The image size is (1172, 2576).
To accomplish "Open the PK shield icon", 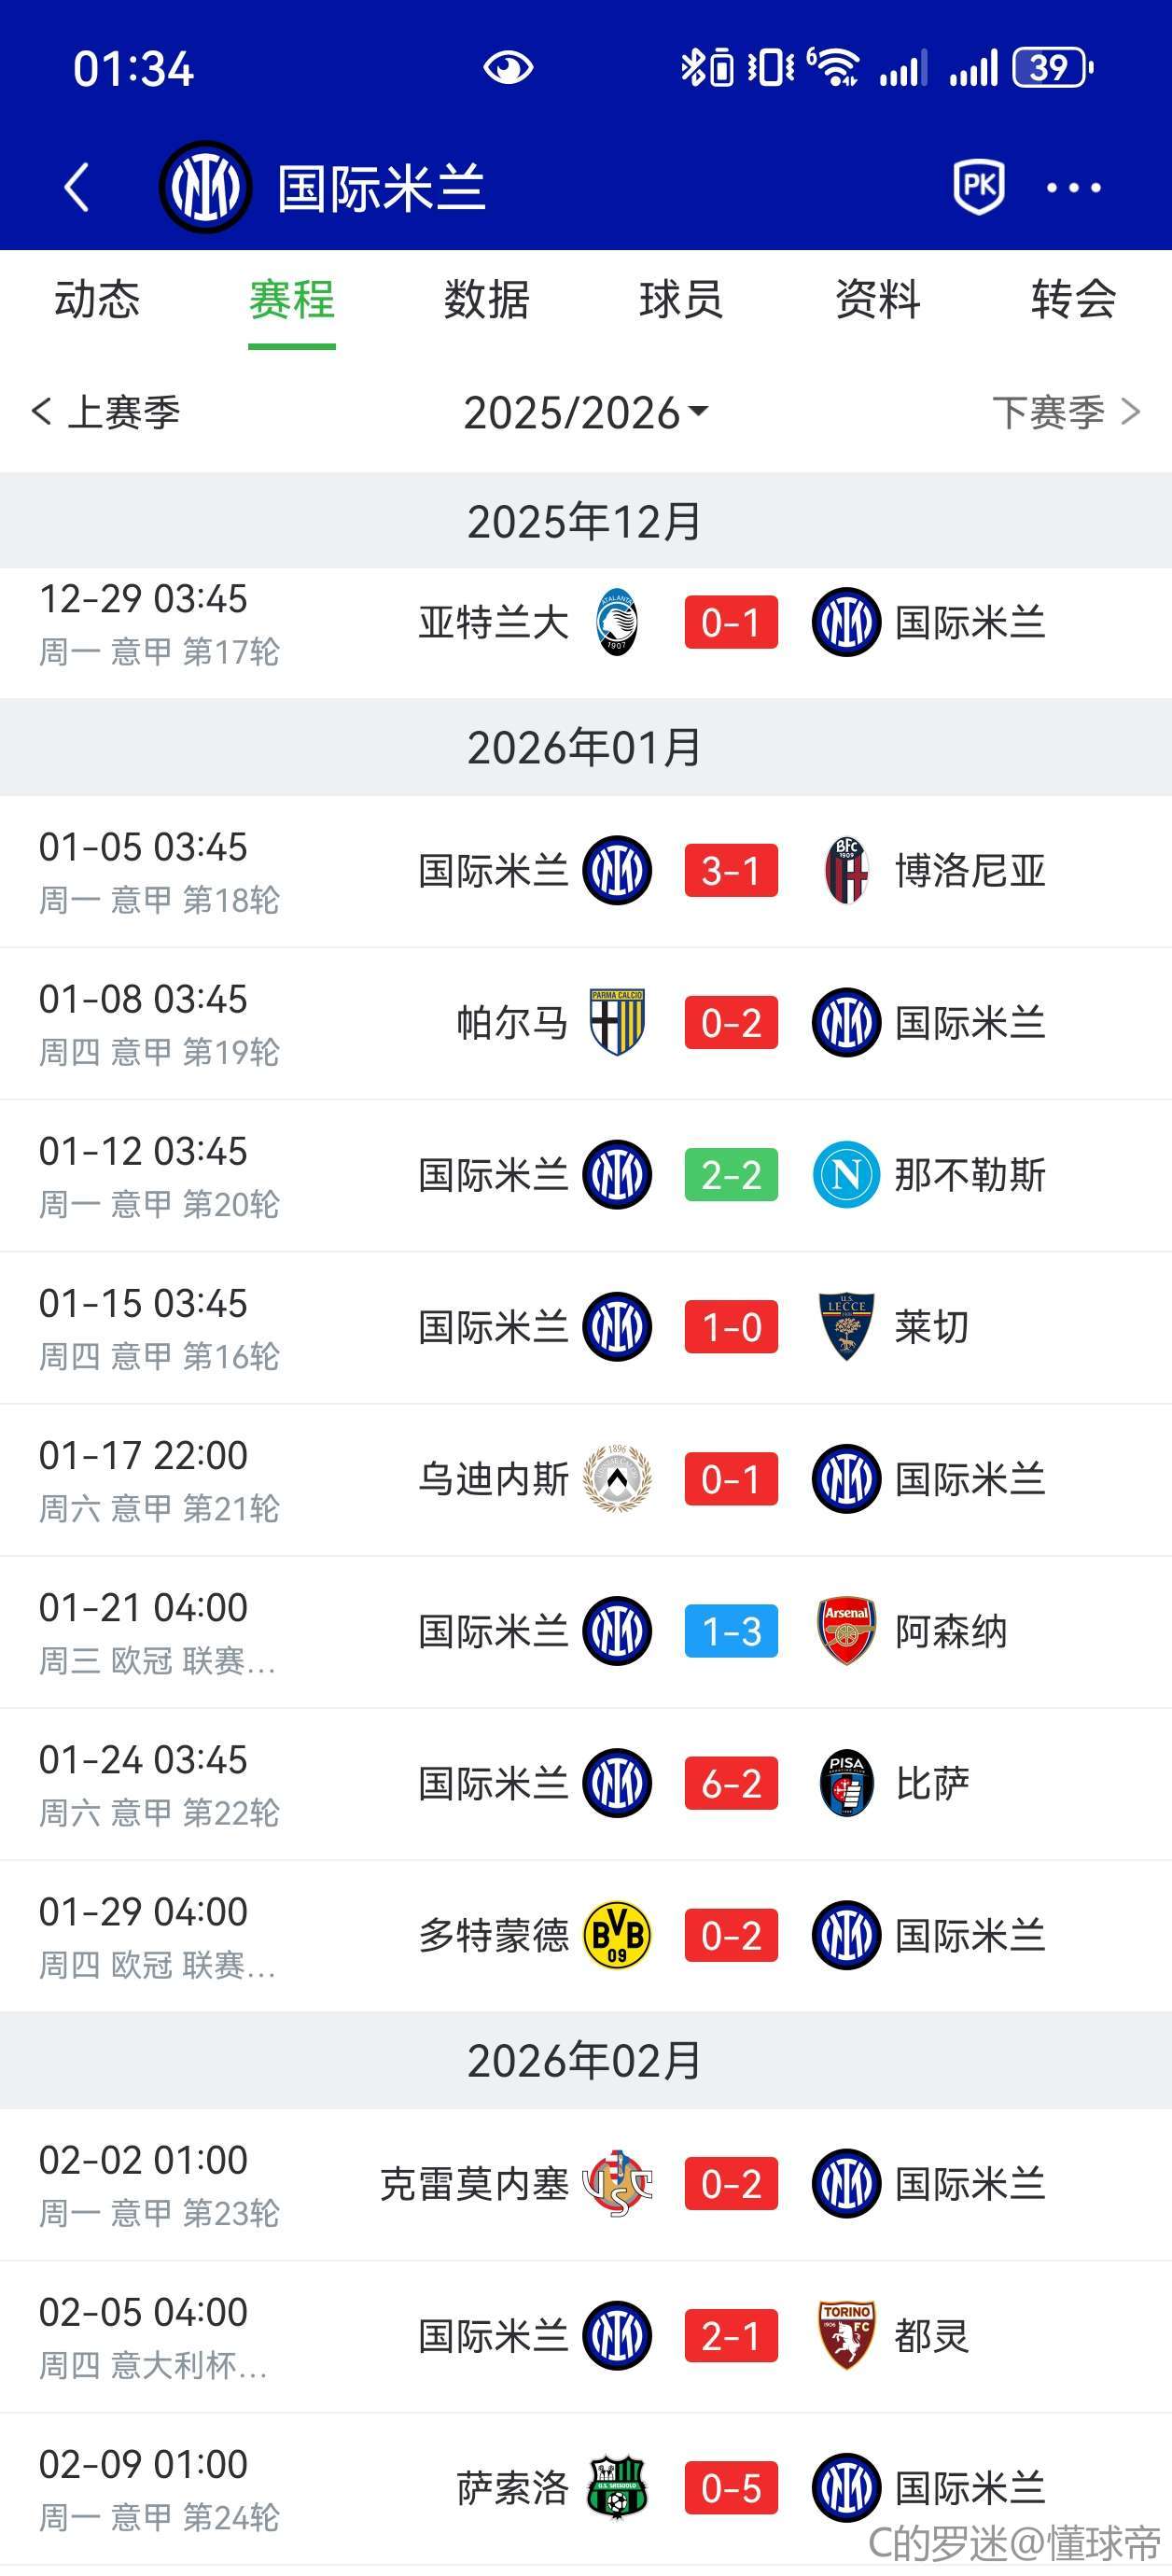I will [978, 186].
